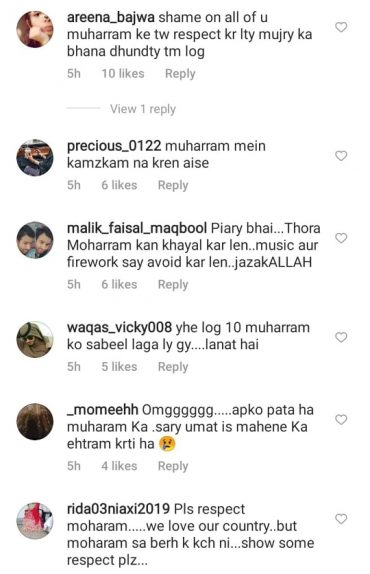Reply to areena_bajwa's comment
The image size is (370, 574).
[x=180, y=74]
